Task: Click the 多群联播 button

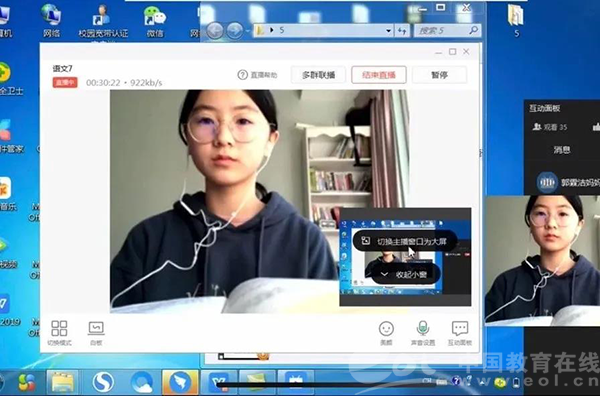Action: [318, 75]
